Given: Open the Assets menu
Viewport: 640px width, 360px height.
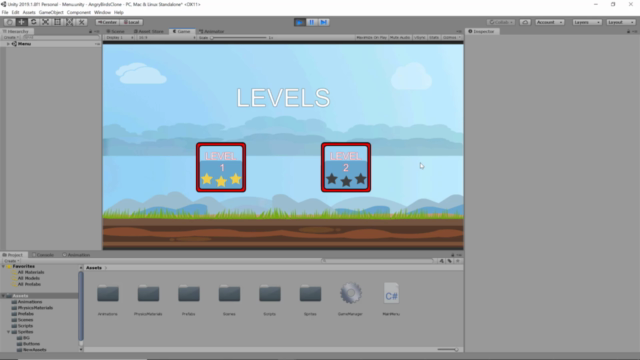Looking at the screenshot, I should tap(29, 13).
